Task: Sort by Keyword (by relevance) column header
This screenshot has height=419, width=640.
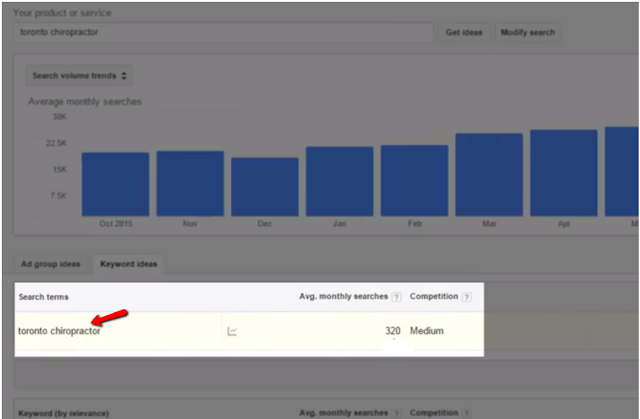Action: tap(64, 413)
